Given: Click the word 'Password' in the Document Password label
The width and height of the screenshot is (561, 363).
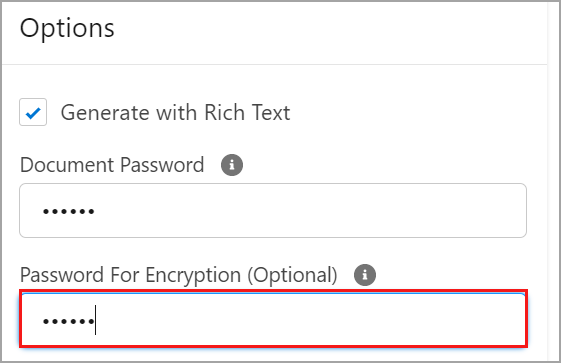Looking at the screenshot, I should [162, 165].
